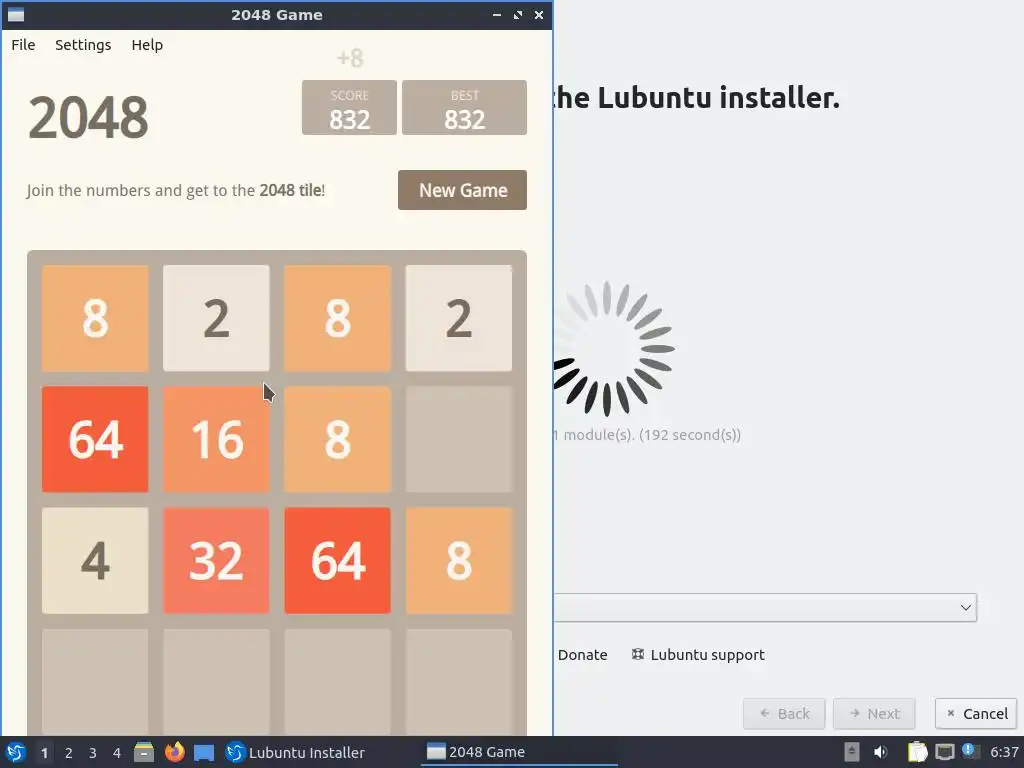
Task: Click the Cancel button in installer
Action: 976,714
